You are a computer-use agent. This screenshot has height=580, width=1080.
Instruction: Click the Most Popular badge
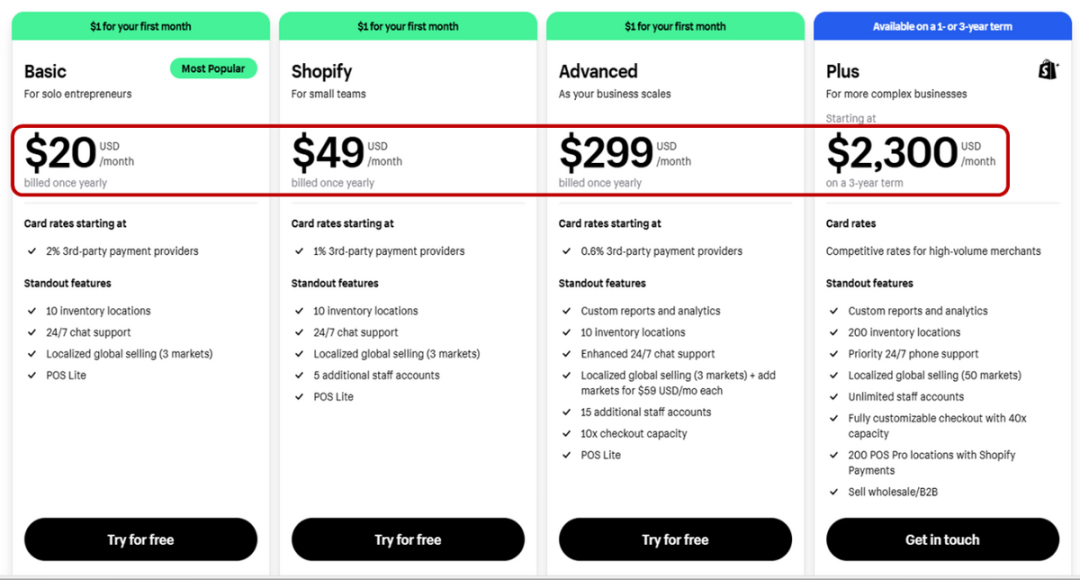[213, 69]
